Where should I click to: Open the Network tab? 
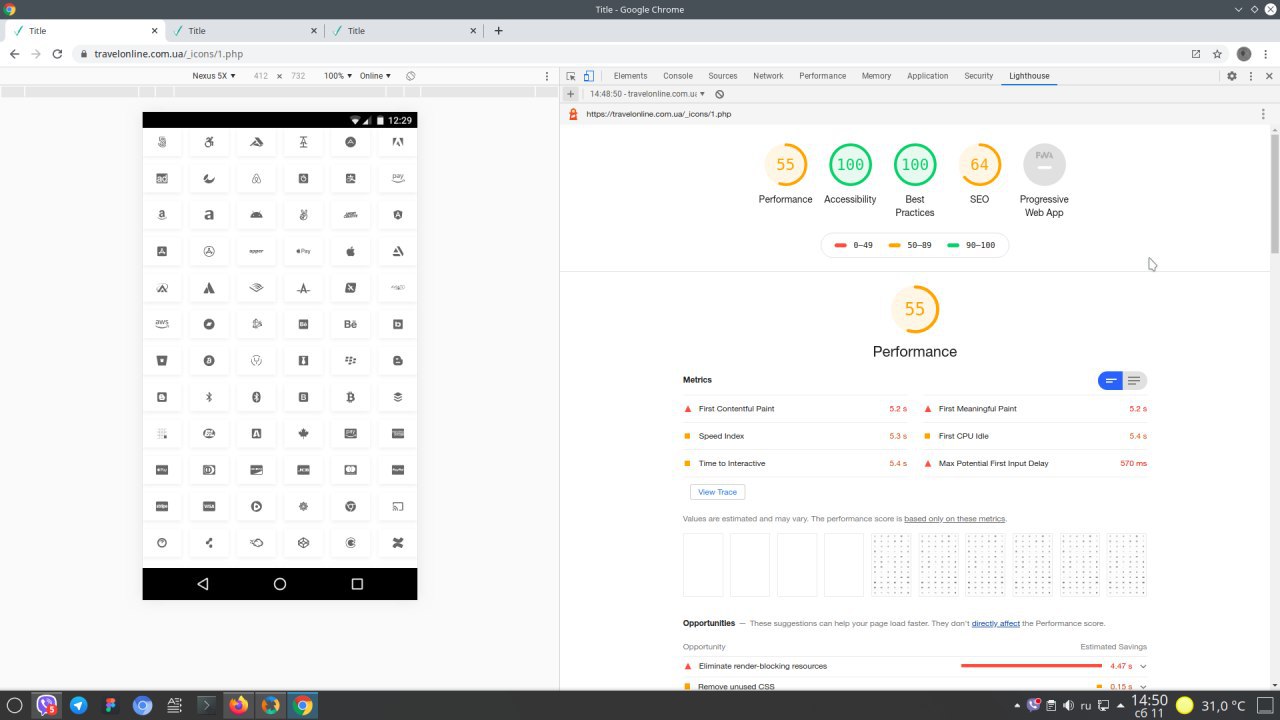[x=768, y=76]
